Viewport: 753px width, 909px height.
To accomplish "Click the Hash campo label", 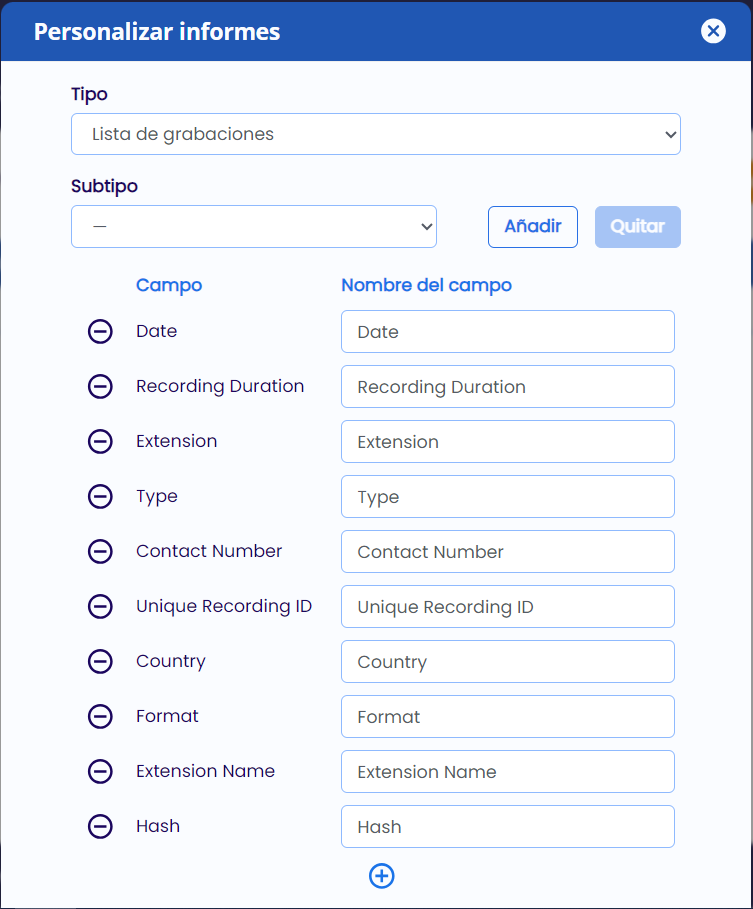I will click(x=158, y=827).
